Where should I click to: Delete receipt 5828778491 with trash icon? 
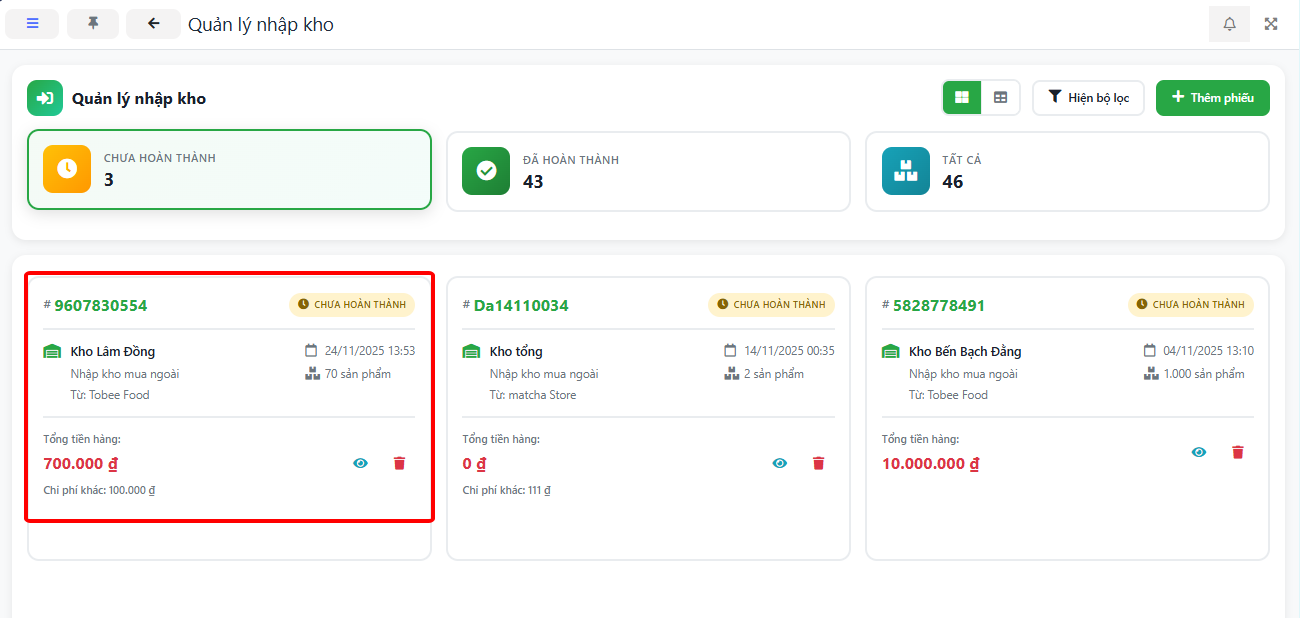pos(1237,452)
